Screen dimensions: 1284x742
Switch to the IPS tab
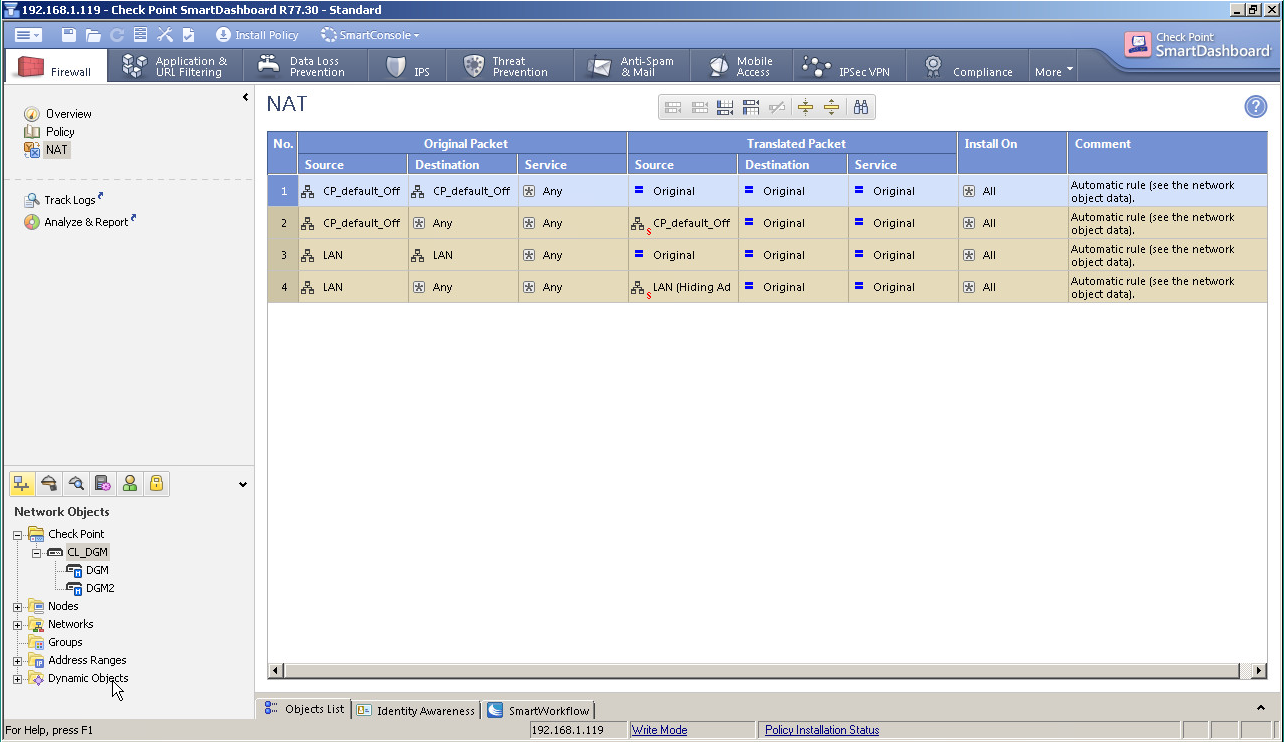pyautogui.click(x=408, y=67)
